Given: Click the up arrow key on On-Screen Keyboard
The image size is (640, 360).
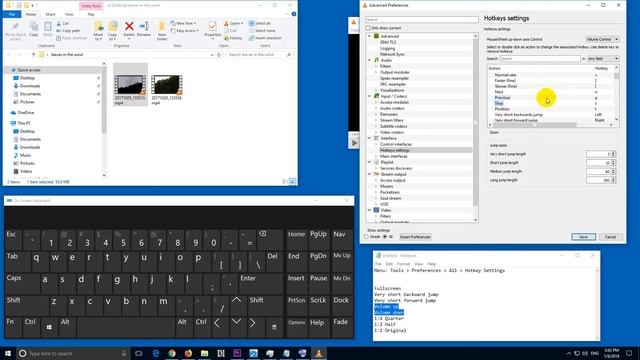Looking at the screenshot, I should click(x=236, y=305).
